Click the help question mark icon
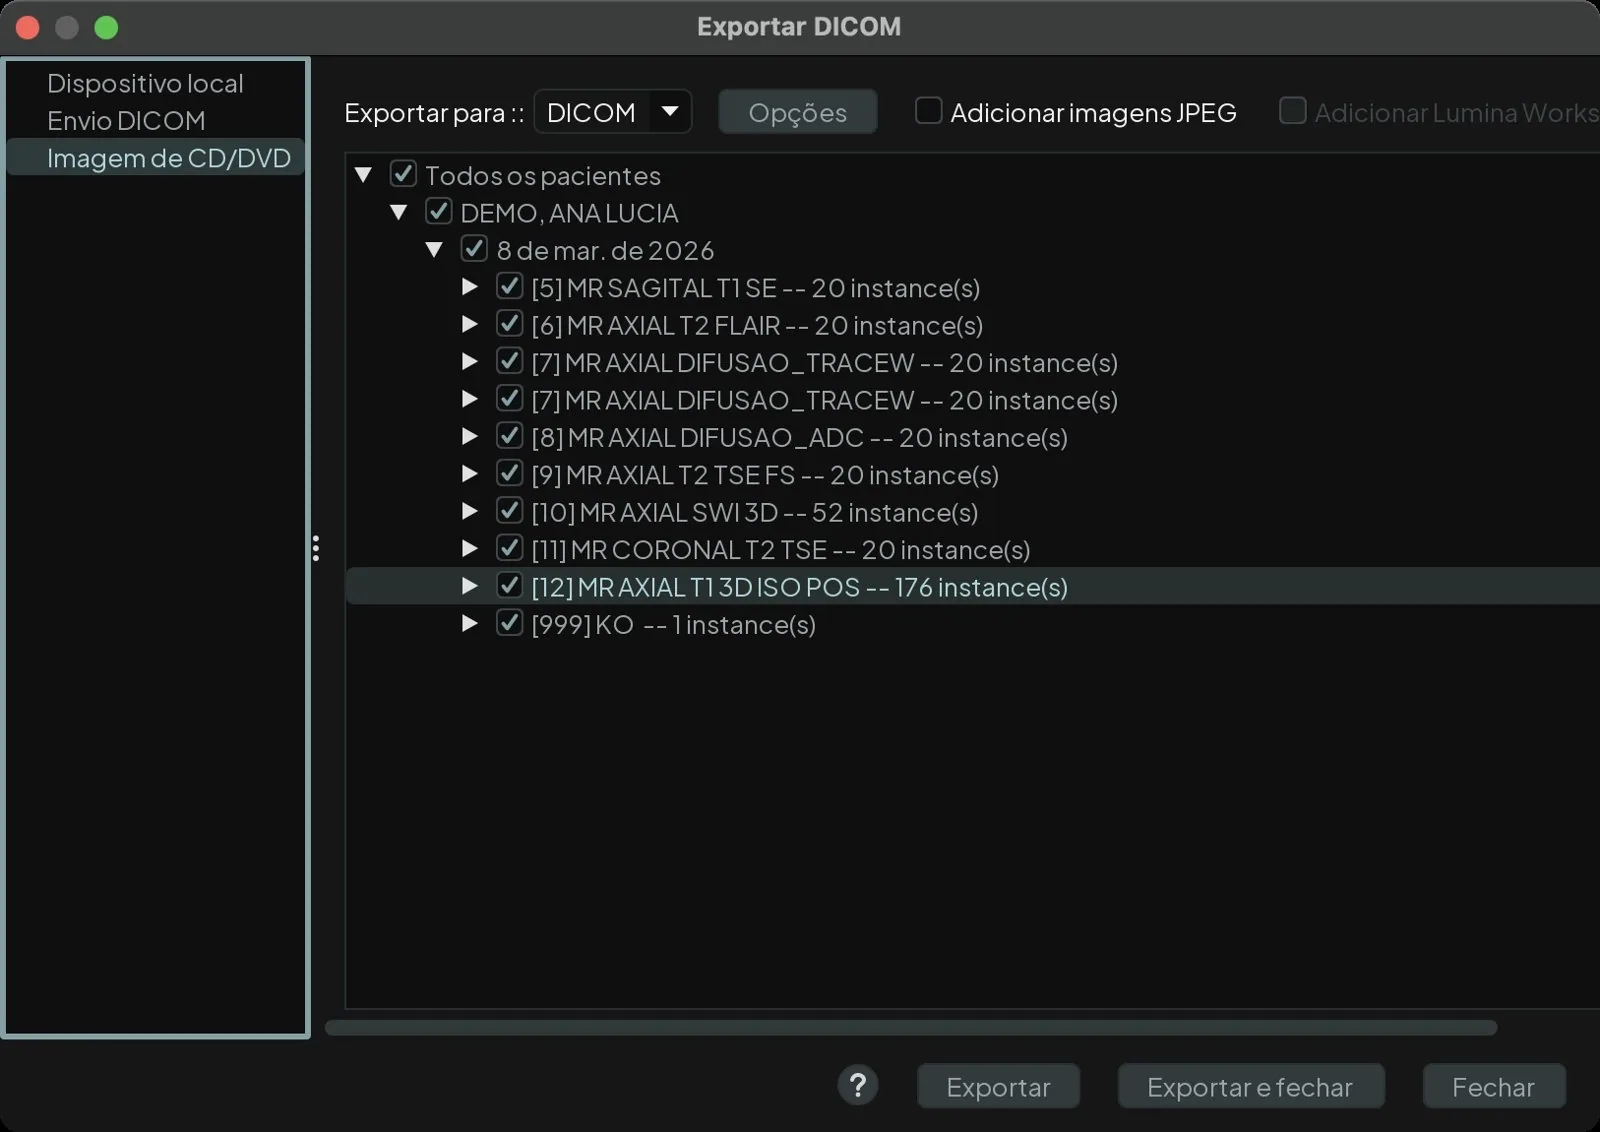1600x1132 pixels. point(857,1085)
